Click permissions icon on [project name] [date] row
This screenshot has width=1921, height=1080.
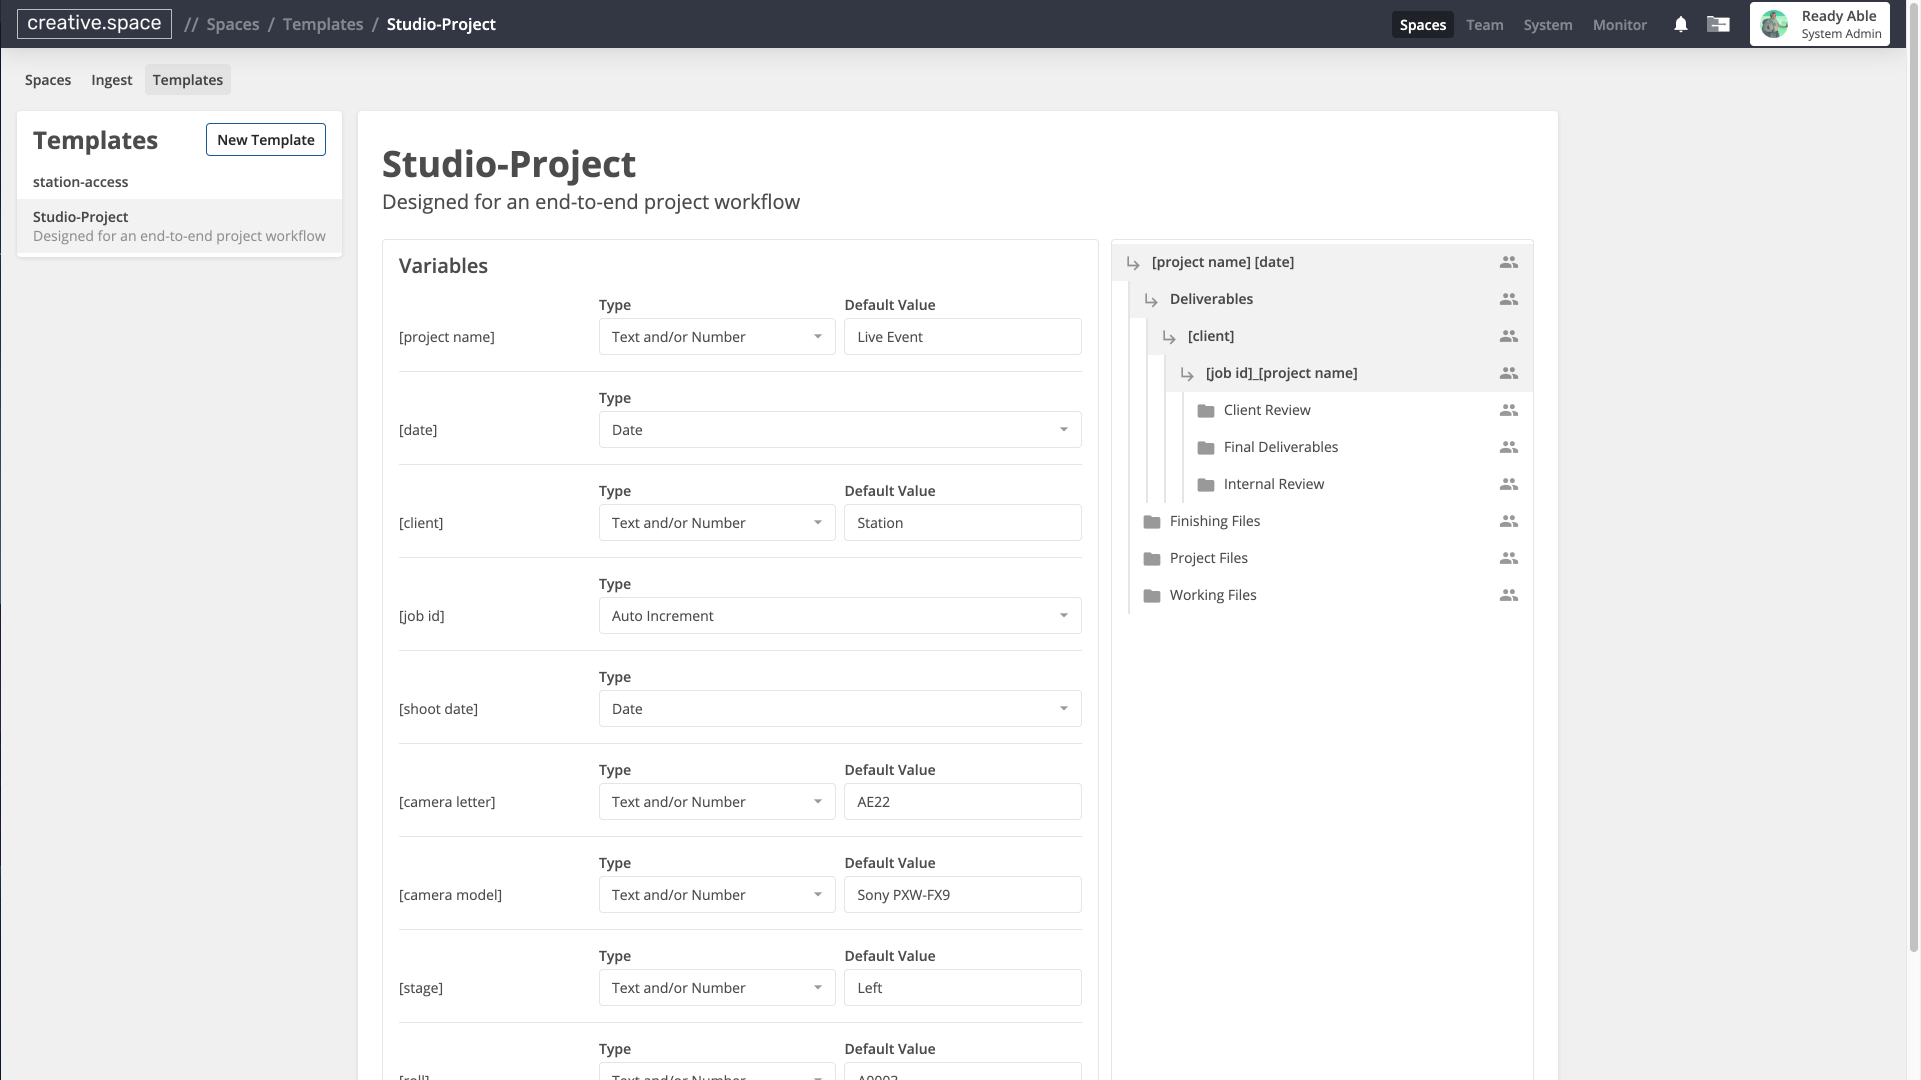pos(1508,261)
